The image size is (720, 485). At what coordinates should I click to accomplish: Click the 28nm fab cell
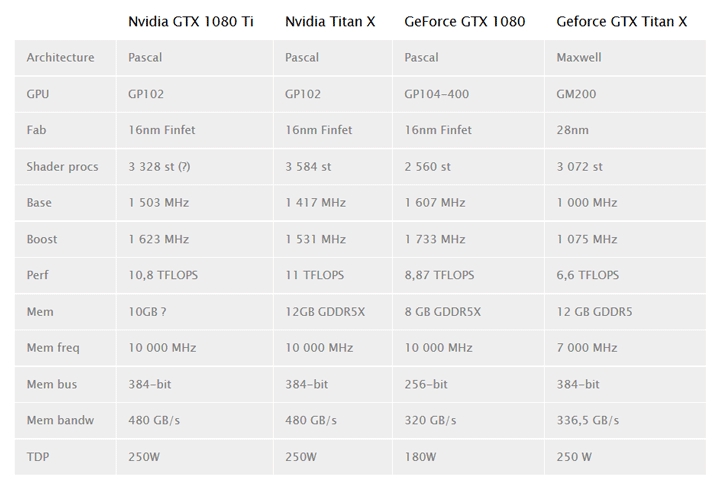pos(572,130)
